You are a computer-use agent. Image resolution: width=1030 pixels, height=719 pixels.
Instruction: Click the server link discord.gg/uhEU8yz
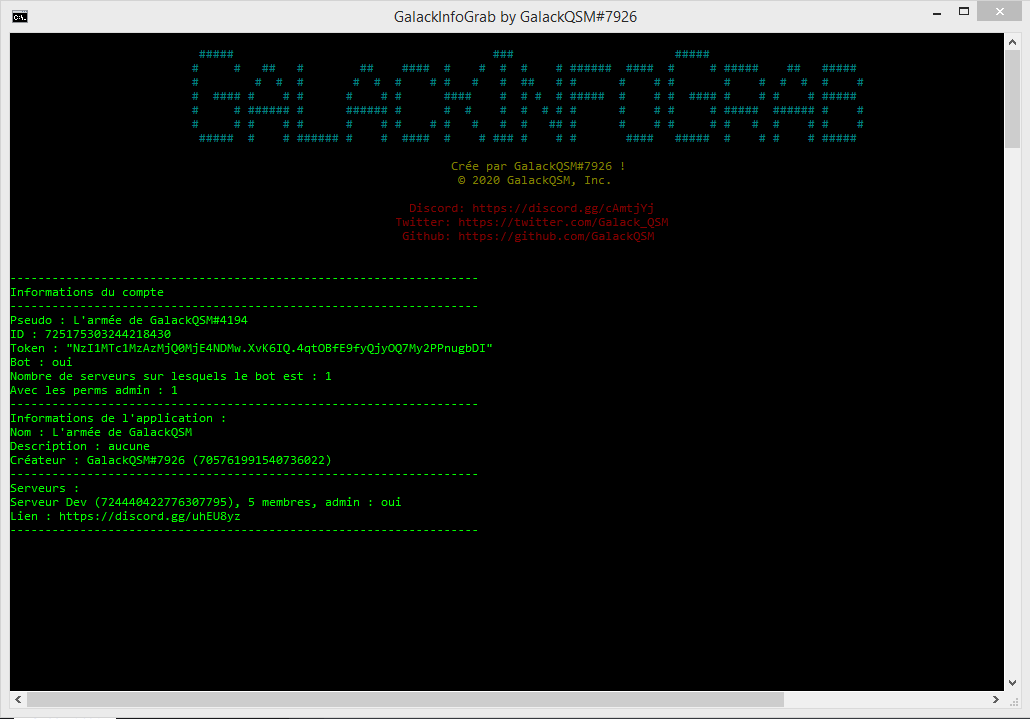tap(150, 516)
